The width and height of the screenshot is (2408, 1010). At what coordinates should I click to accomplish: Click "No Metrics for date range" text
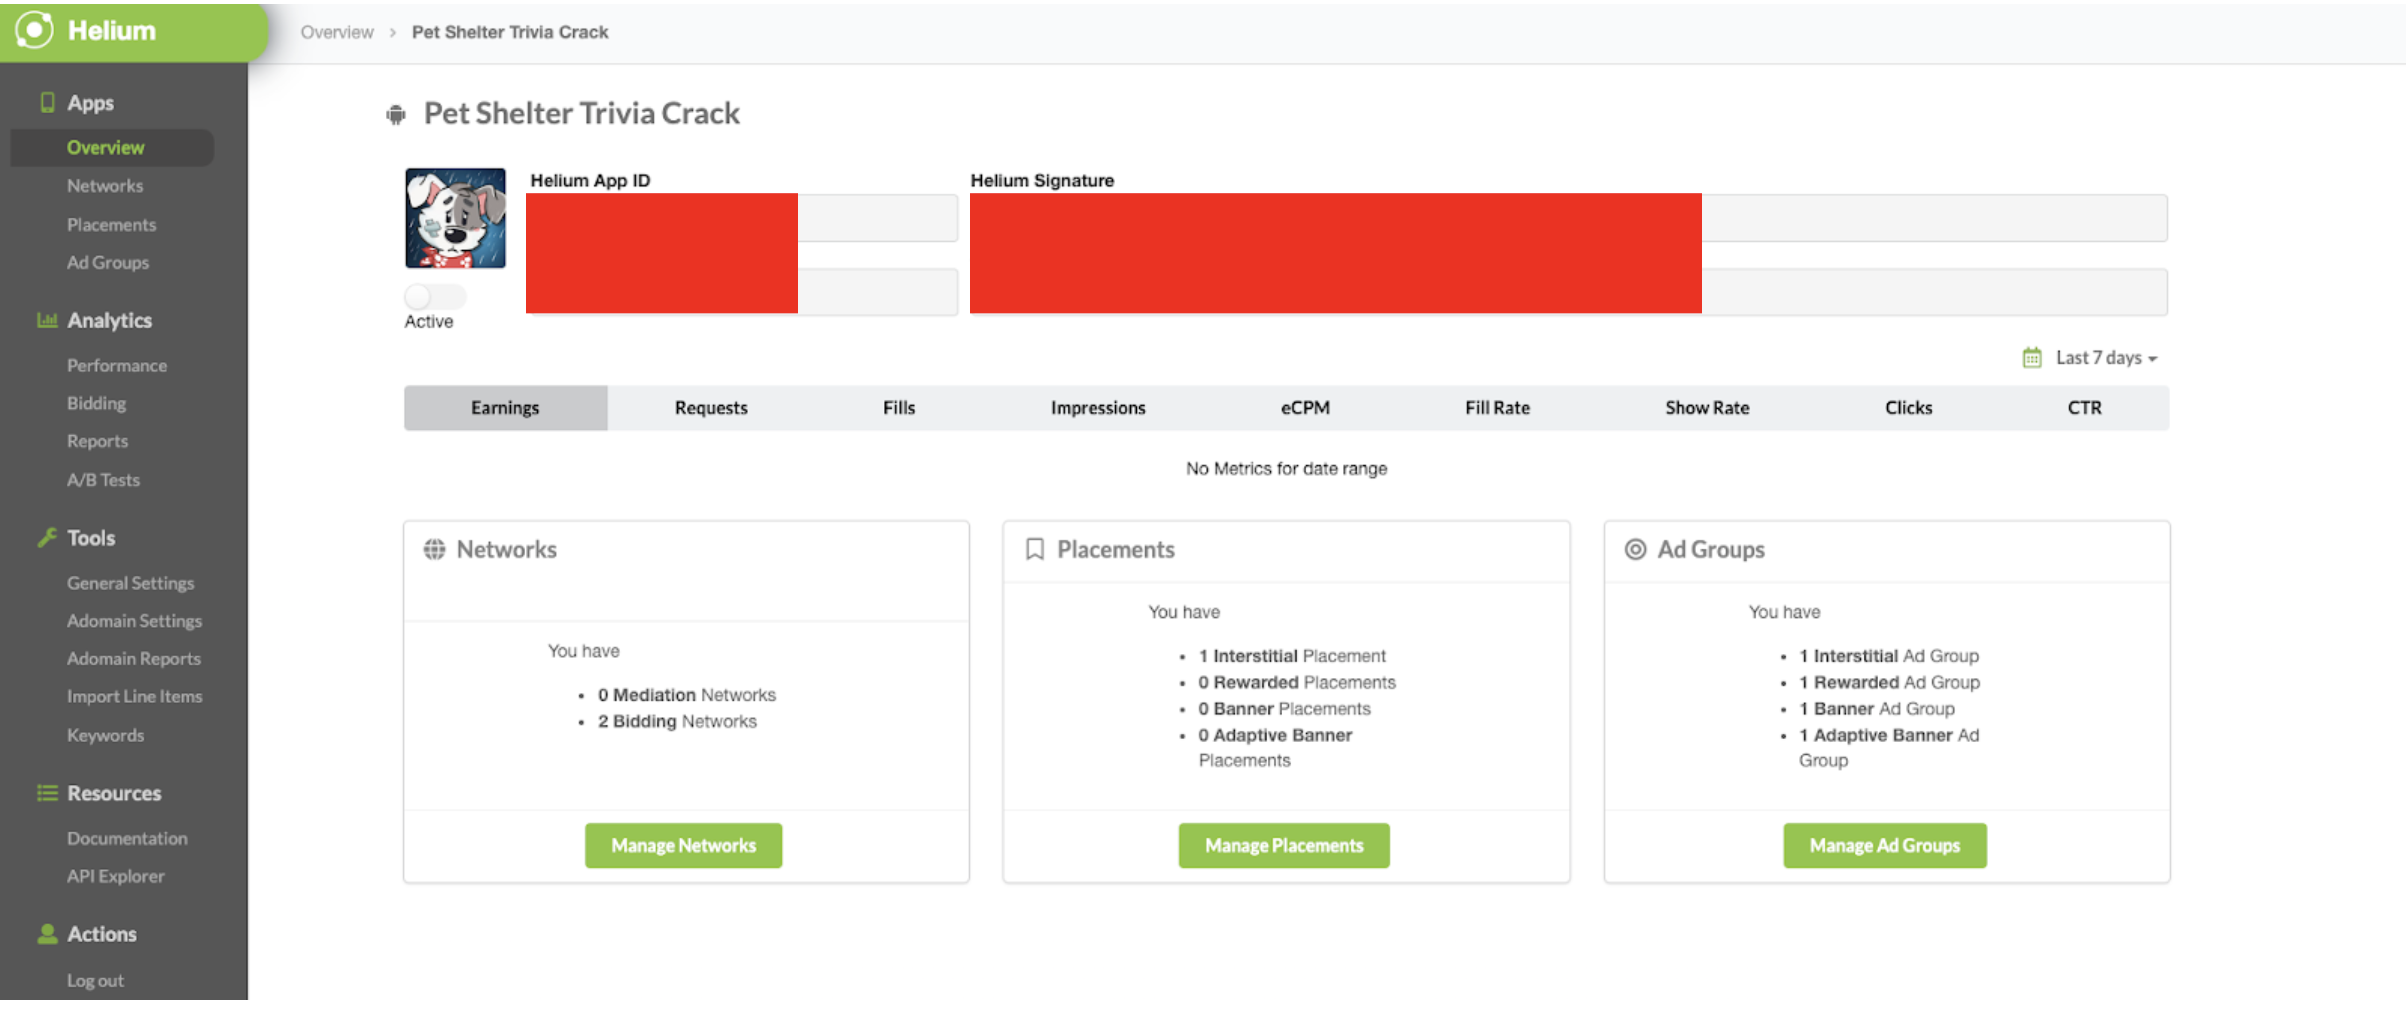coord(1286,468)
